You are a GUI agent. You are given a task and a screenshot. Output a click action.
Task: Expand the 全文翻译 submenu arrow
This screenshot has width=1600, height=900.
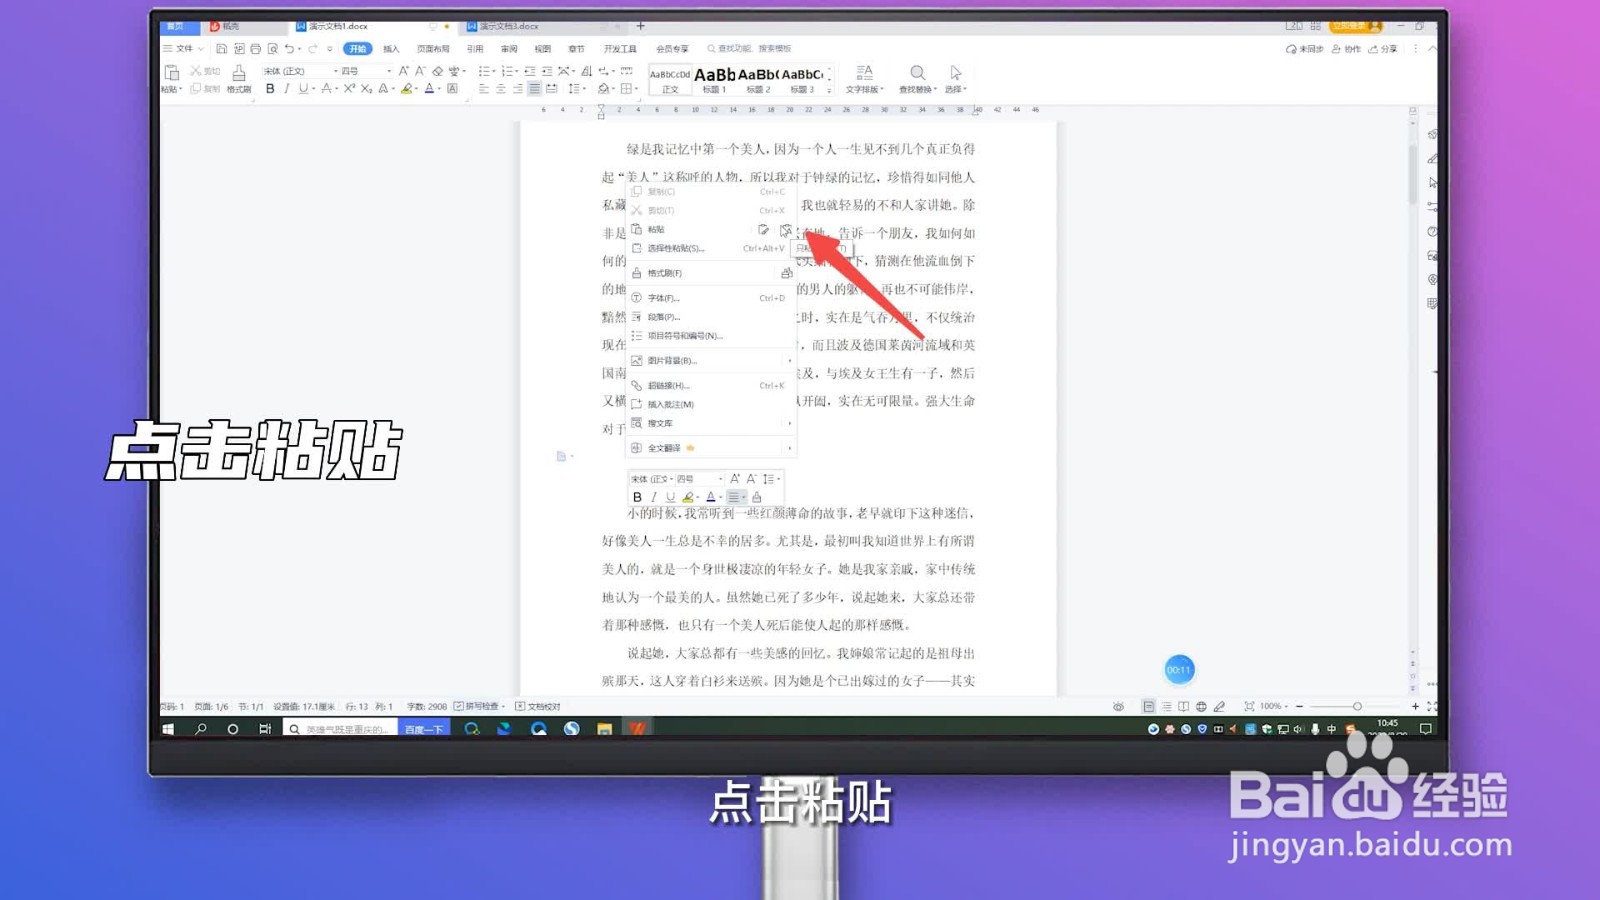point(789,448)
